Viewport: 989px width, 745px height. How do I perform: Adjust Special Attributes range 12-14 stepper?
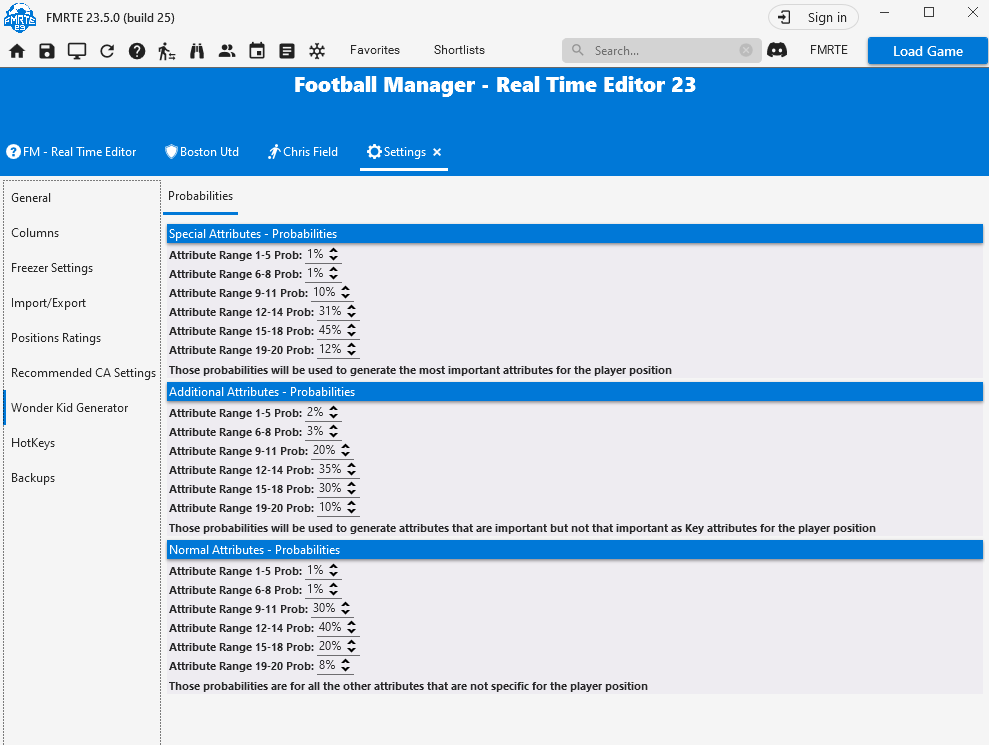tap(351, 311)
